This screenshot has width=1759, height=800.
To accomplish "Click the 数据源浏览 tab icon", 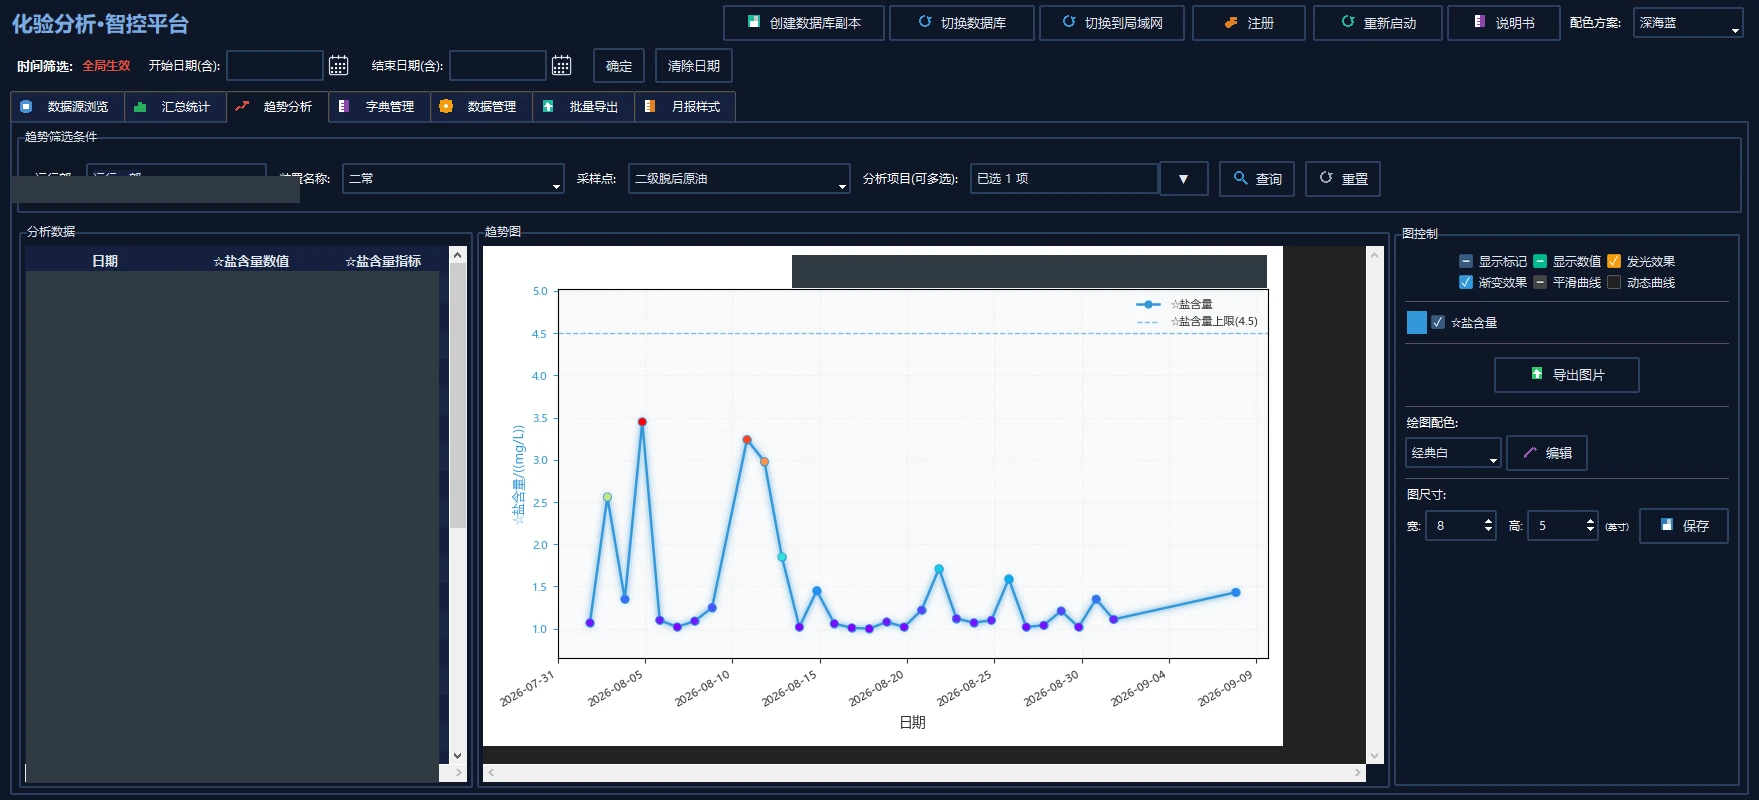I will point(26,106).
